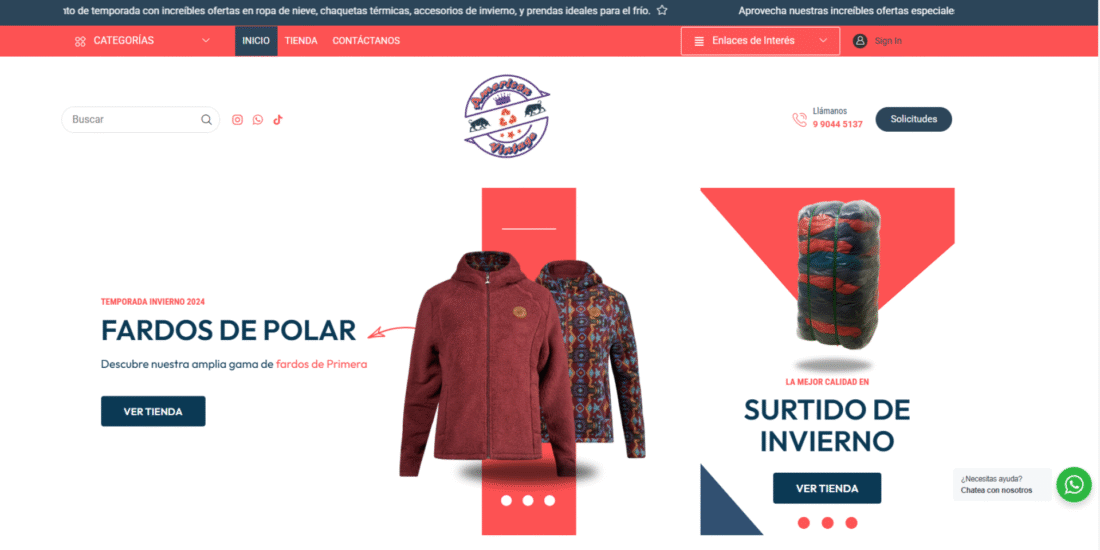
Task: Open the green WhatsApp chat bubble
Action: (1074, 484)
